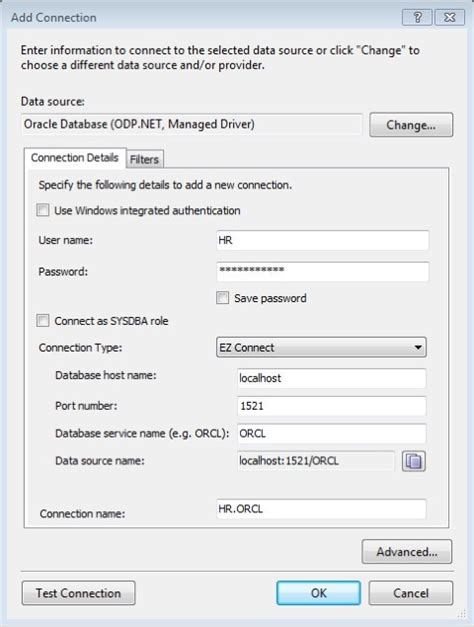Click the Test Connection button
The width and height of the screenshot is (474, 627).
pyautogui.click(x=78, y=593)
